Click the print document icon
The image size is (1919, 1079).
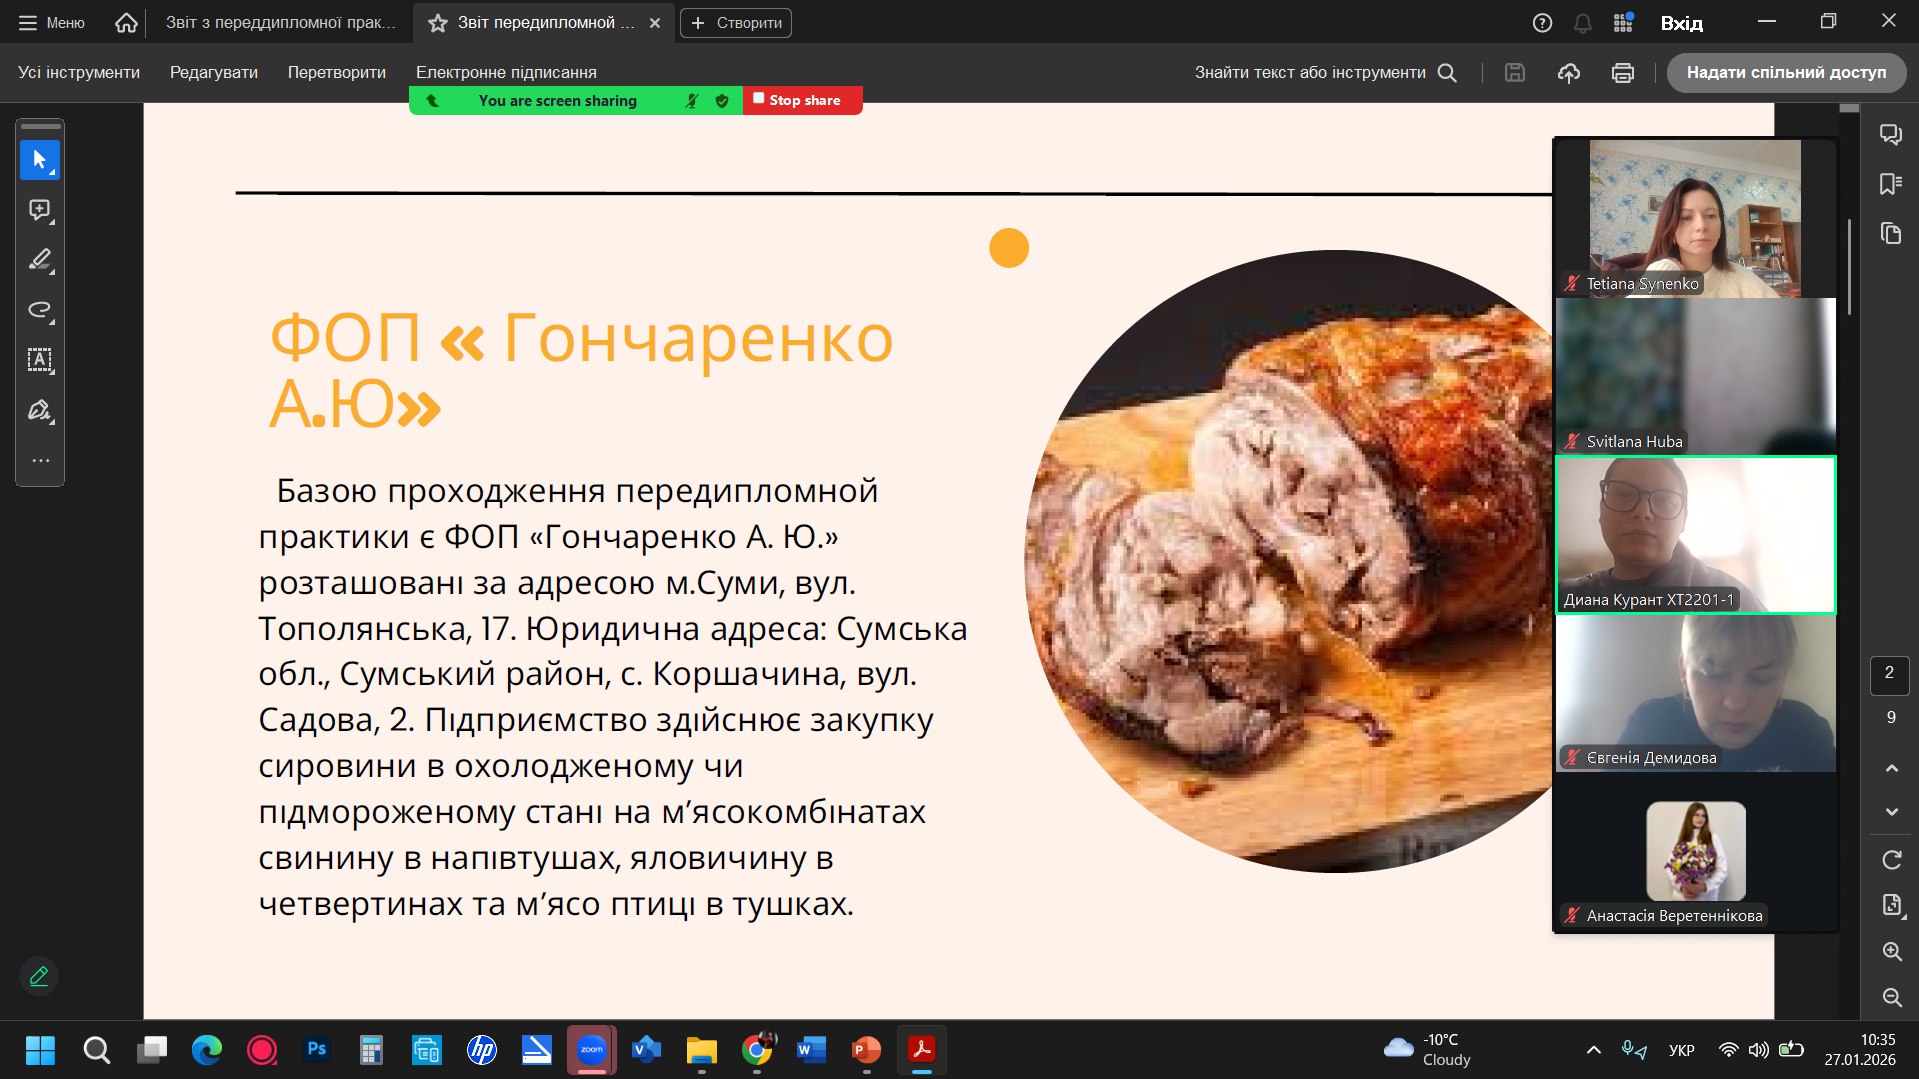click(x=1622, y=73)
